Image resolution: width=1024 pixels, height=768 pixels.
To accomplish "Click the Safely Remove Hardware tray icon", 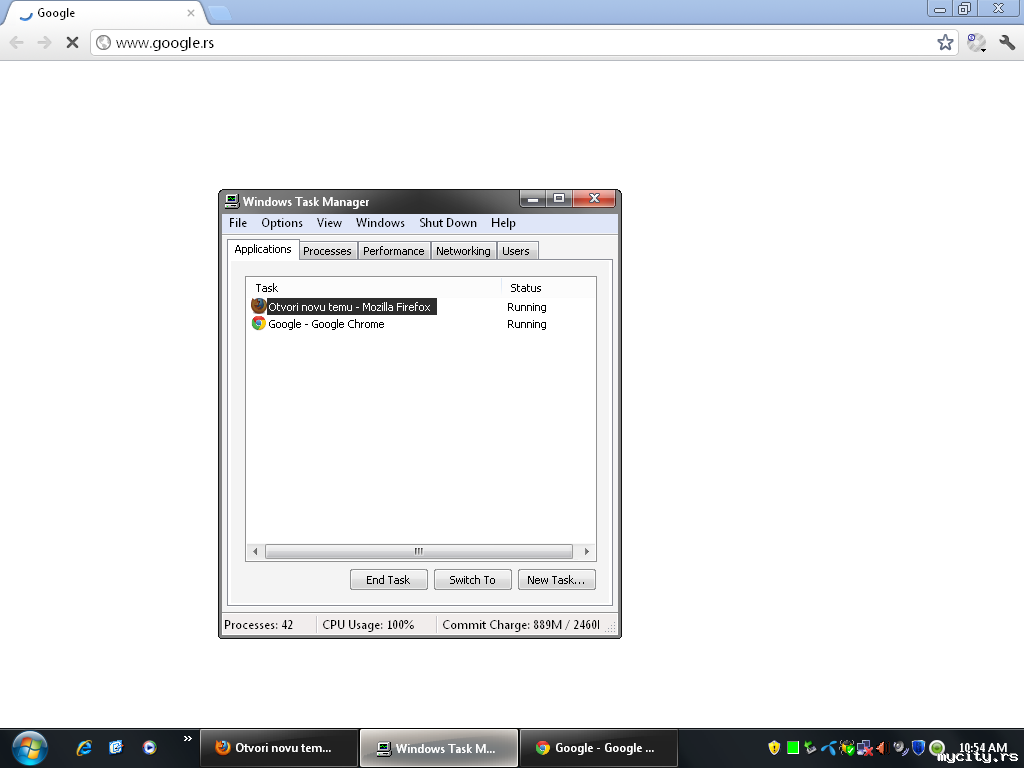I will pyautogui.click(x=810, y=748).
